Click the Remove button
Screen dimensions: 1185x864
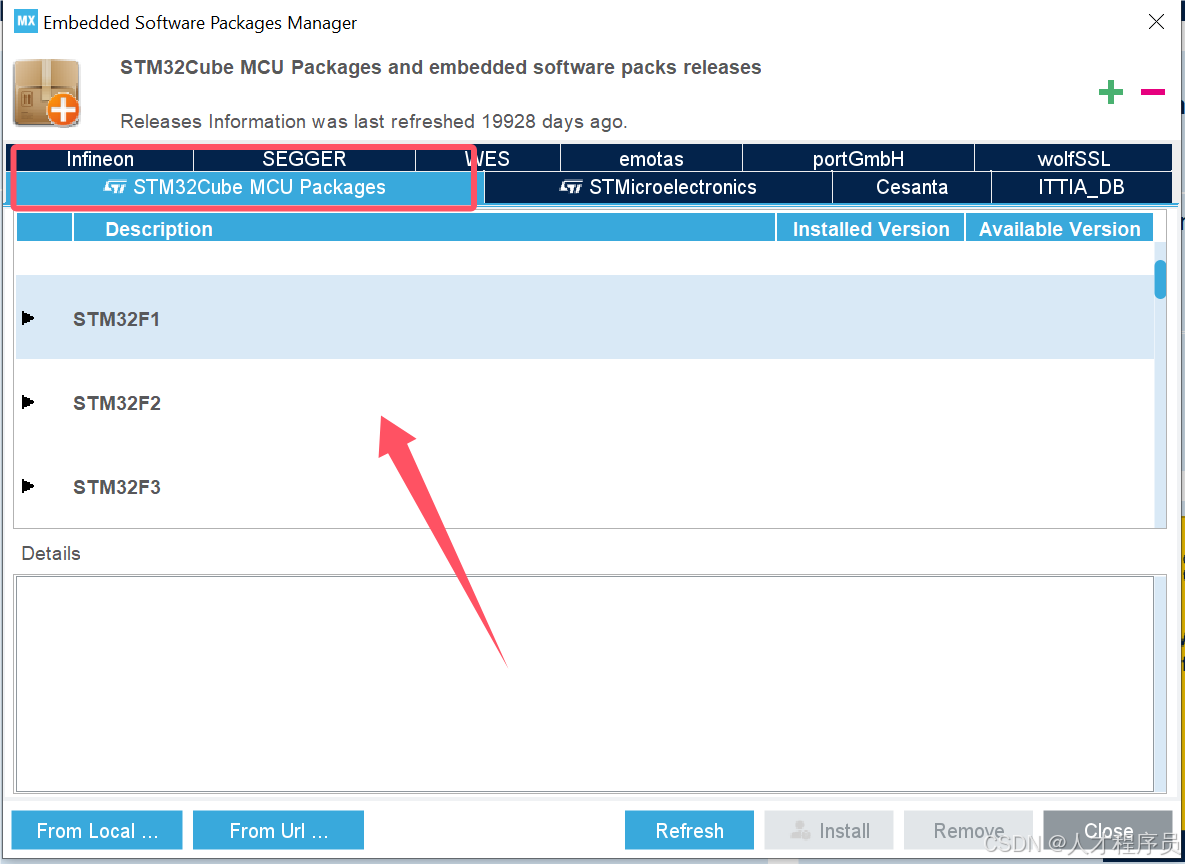click(x=968, y=830)
